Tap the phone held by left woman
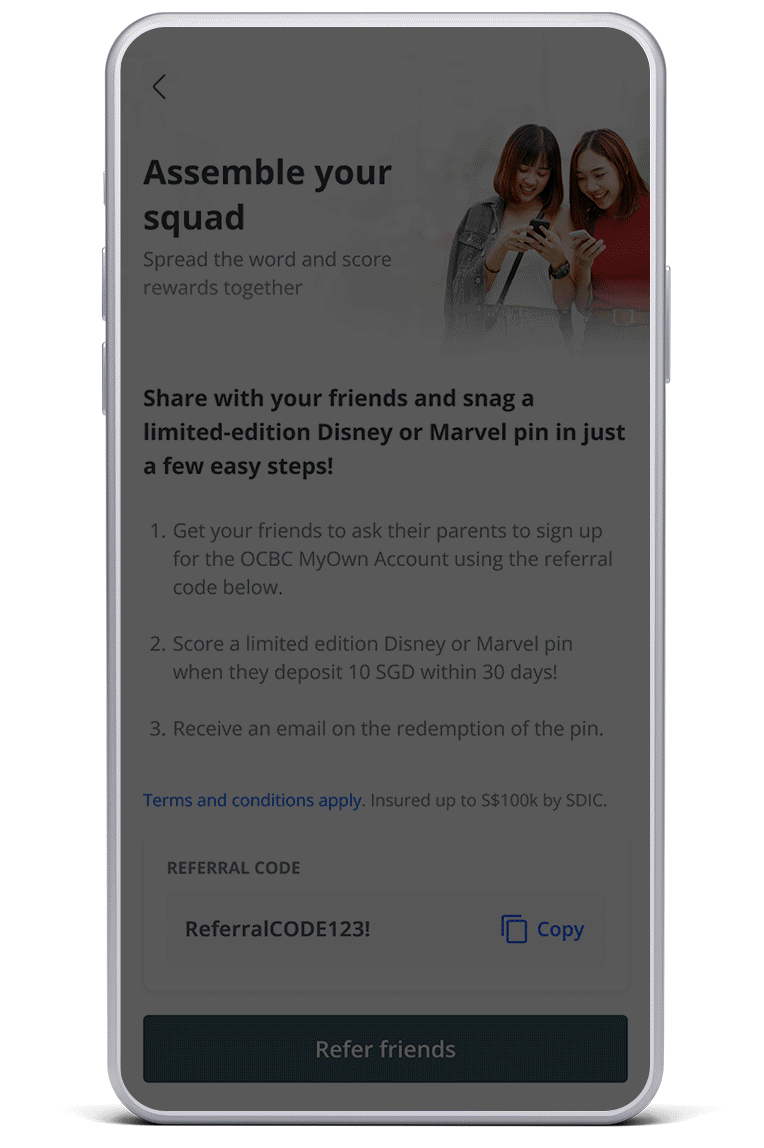This screenshot has height=1148, width=764. (539, 231)
